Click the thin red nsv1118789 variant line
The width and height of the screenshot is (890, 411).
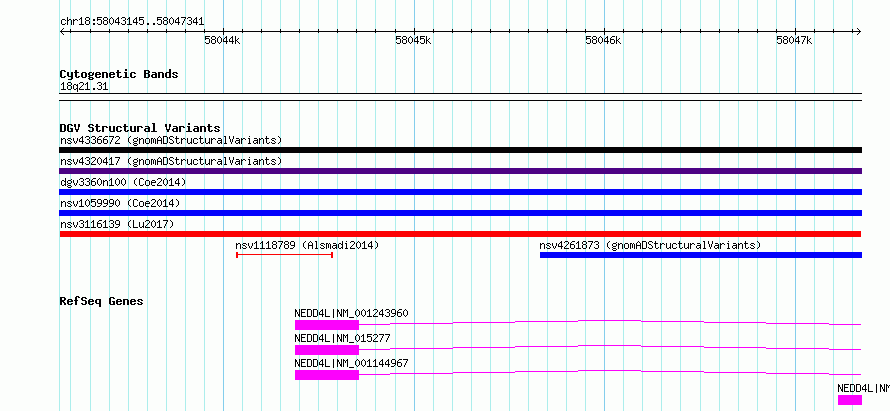click(284, 255)
